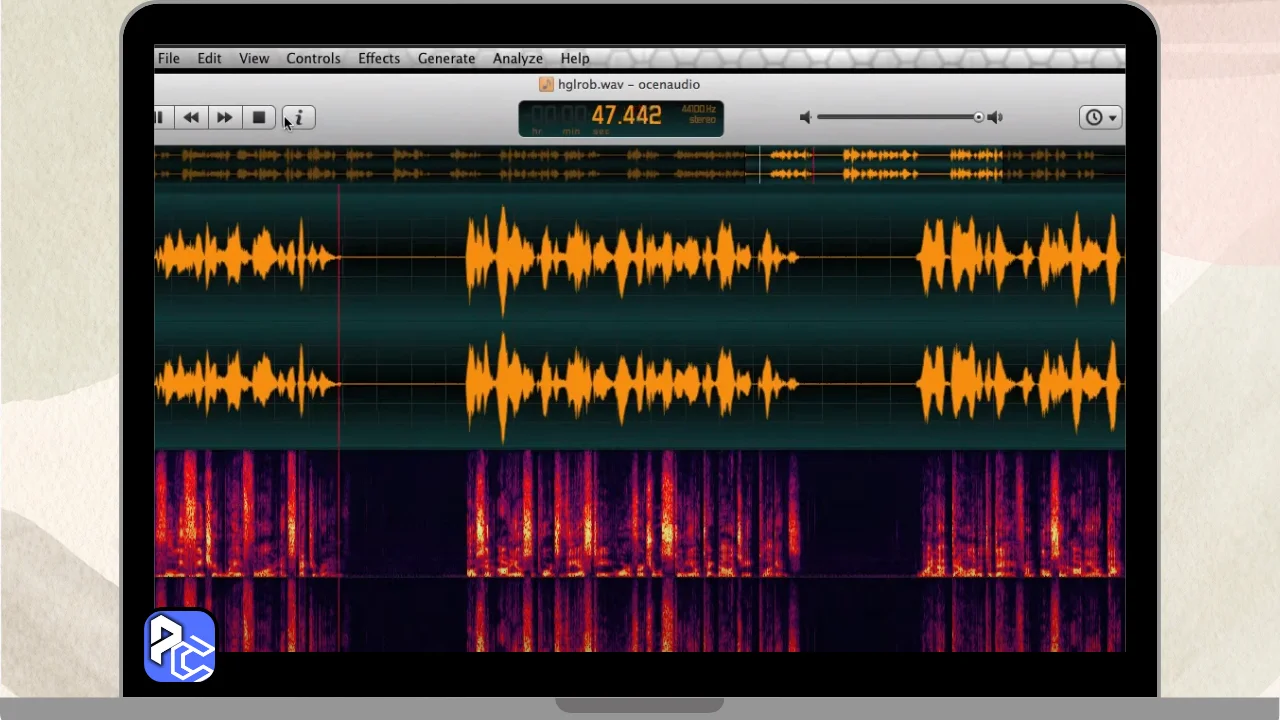Click the top channel waveform
This screenshot has width=1280, height=720.
pos(640,258)
